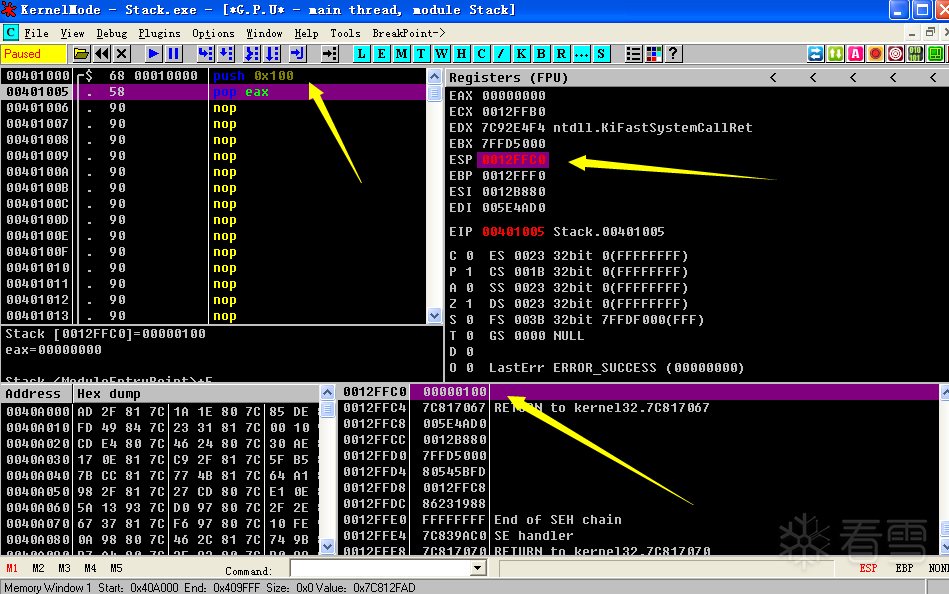Open the Command box dropdown arrow
The height and width of the screenshot is (594, 949).
click(478, 568)
